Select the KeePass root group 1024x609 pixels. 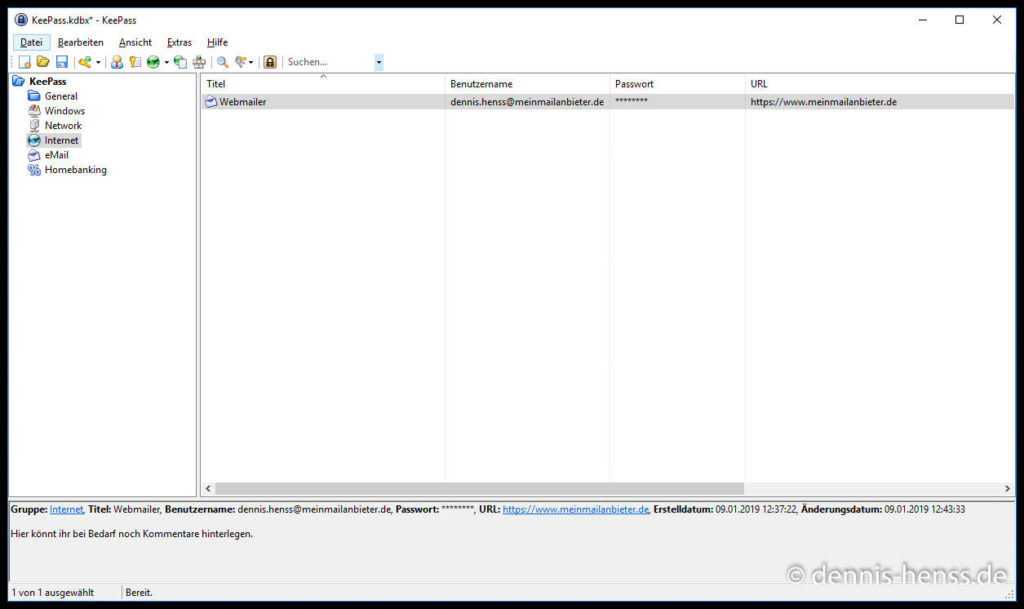pos(48,82)
